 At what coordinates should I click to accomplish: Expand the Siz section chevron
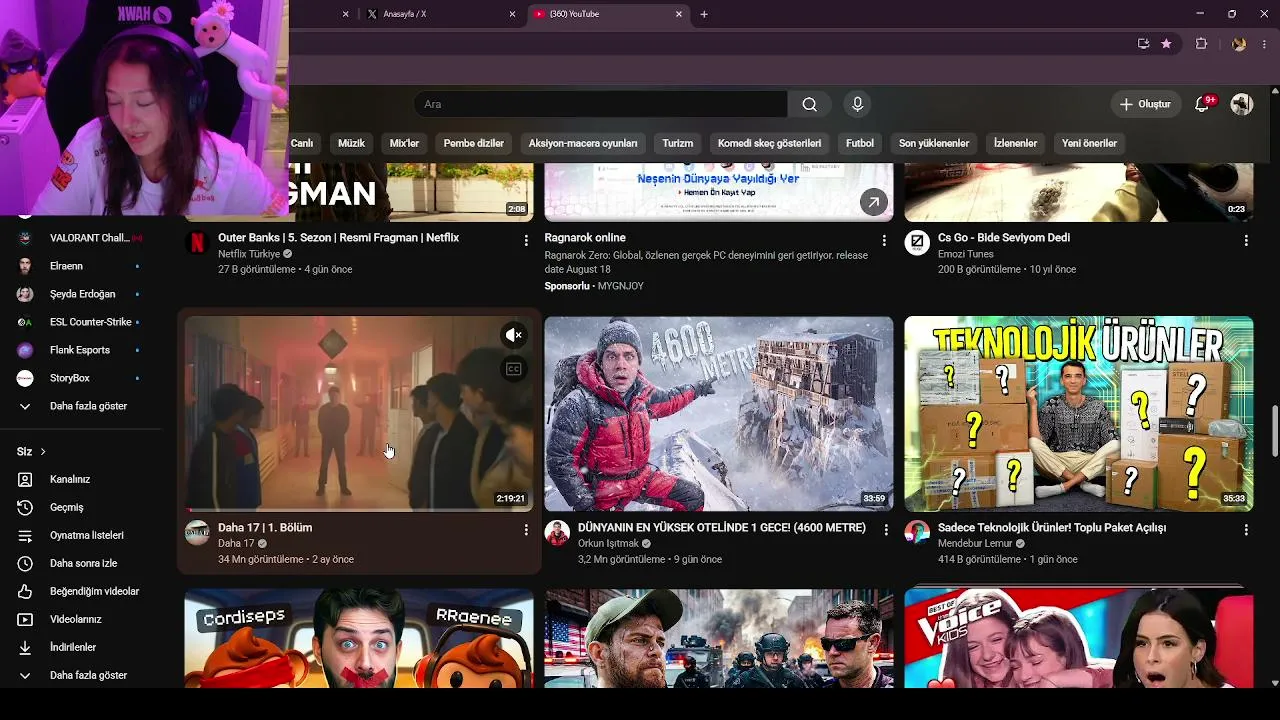coord(43,452)
